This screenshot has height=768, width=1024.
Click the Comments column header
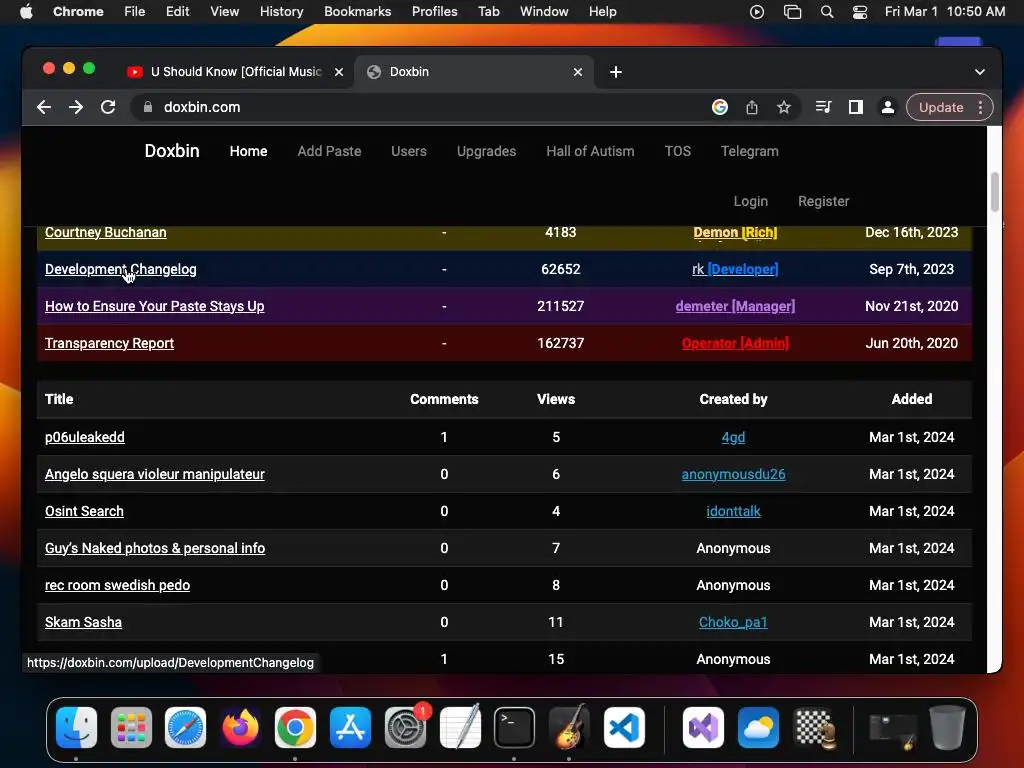(x=444, y=399)
